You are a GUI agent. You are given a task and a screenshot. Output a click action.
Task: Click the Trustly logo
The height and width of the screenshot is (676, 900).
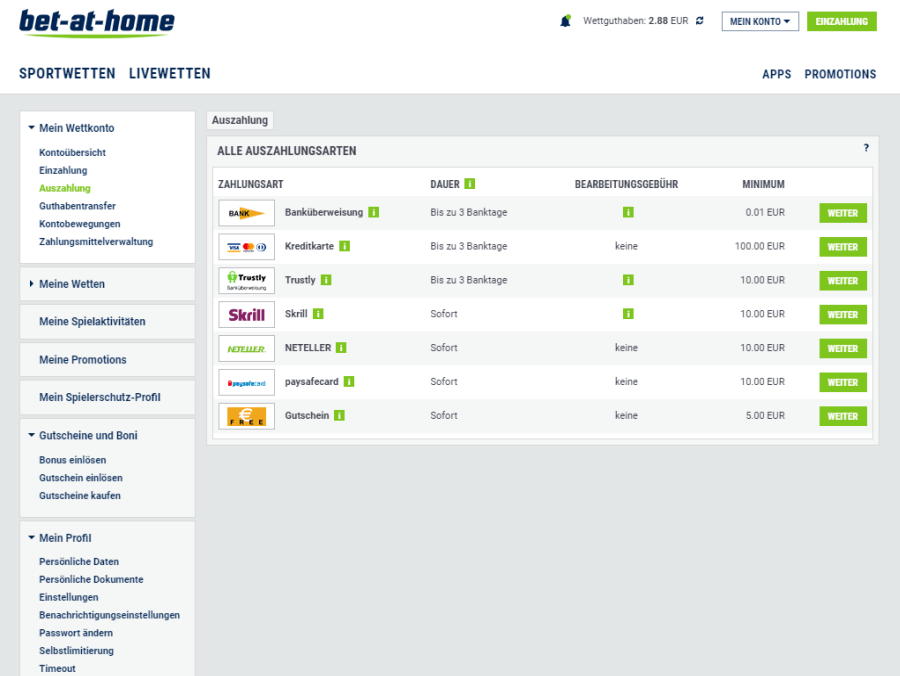tap(247, 281)
